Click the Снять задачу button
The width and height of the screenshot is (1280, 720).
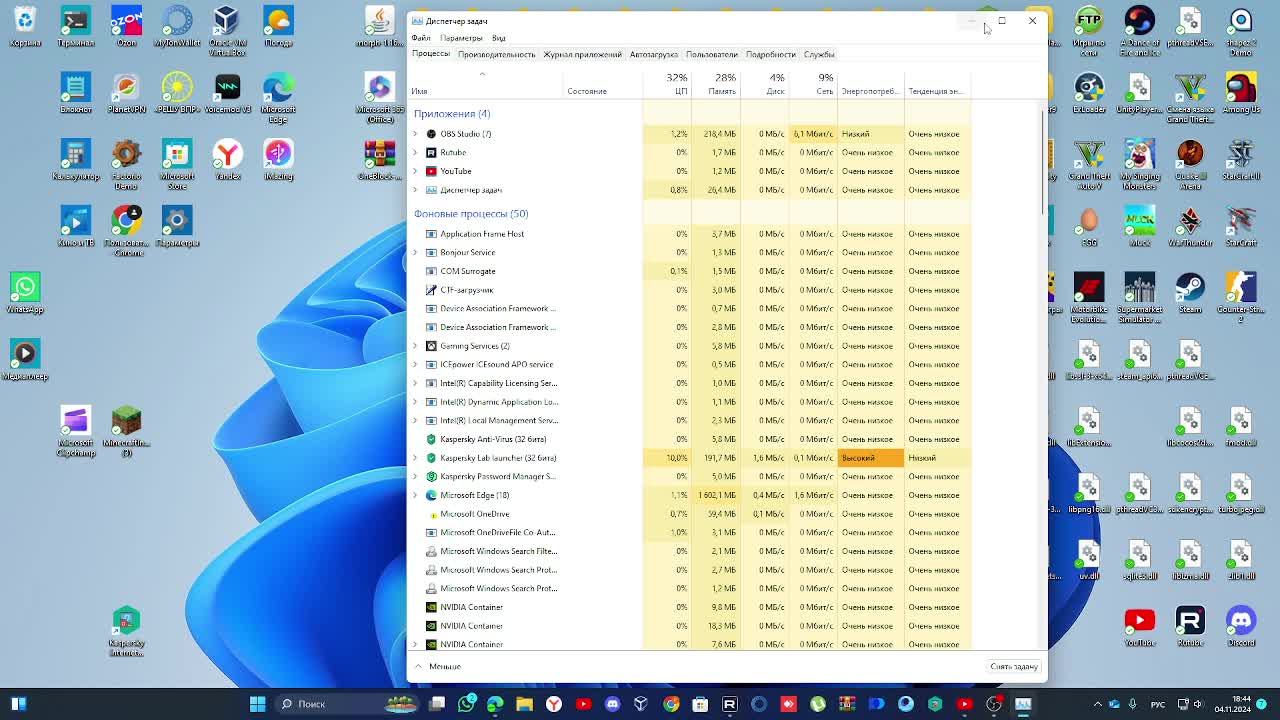pyautogui.click(x=1014, y=666)
